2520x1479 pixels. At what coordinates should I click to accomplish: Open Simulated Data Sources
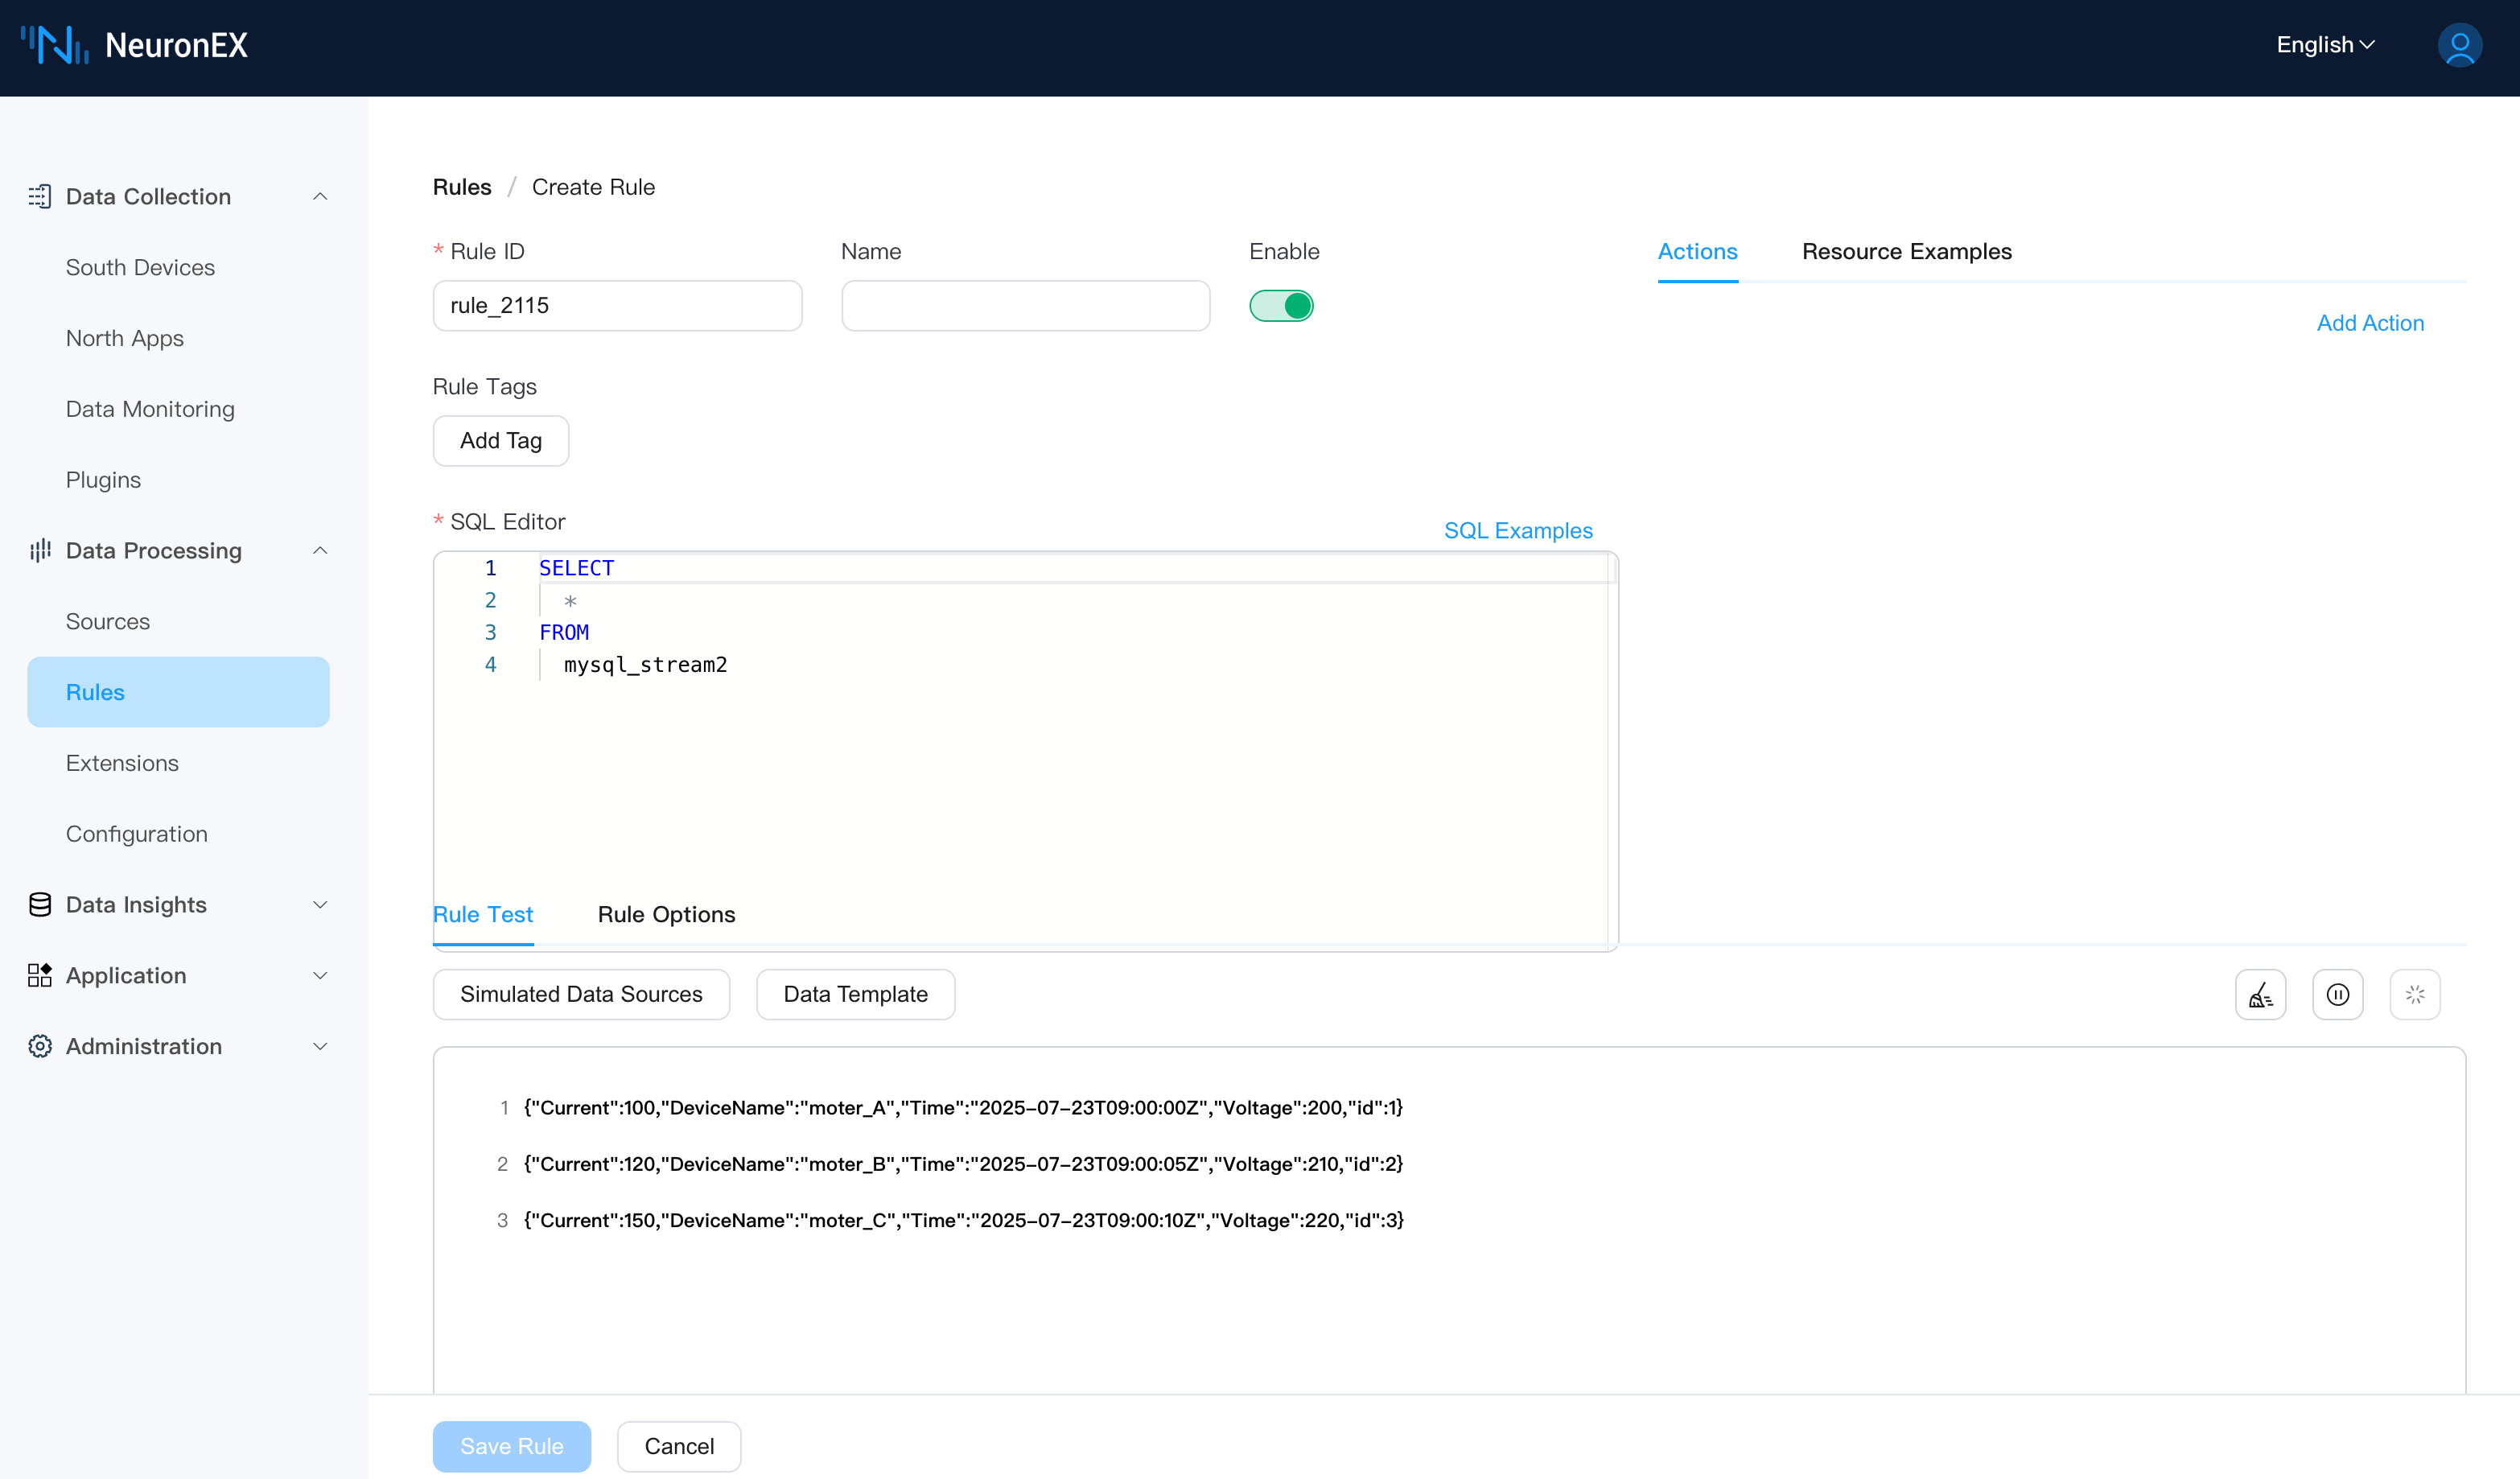(x=581, y=994)
